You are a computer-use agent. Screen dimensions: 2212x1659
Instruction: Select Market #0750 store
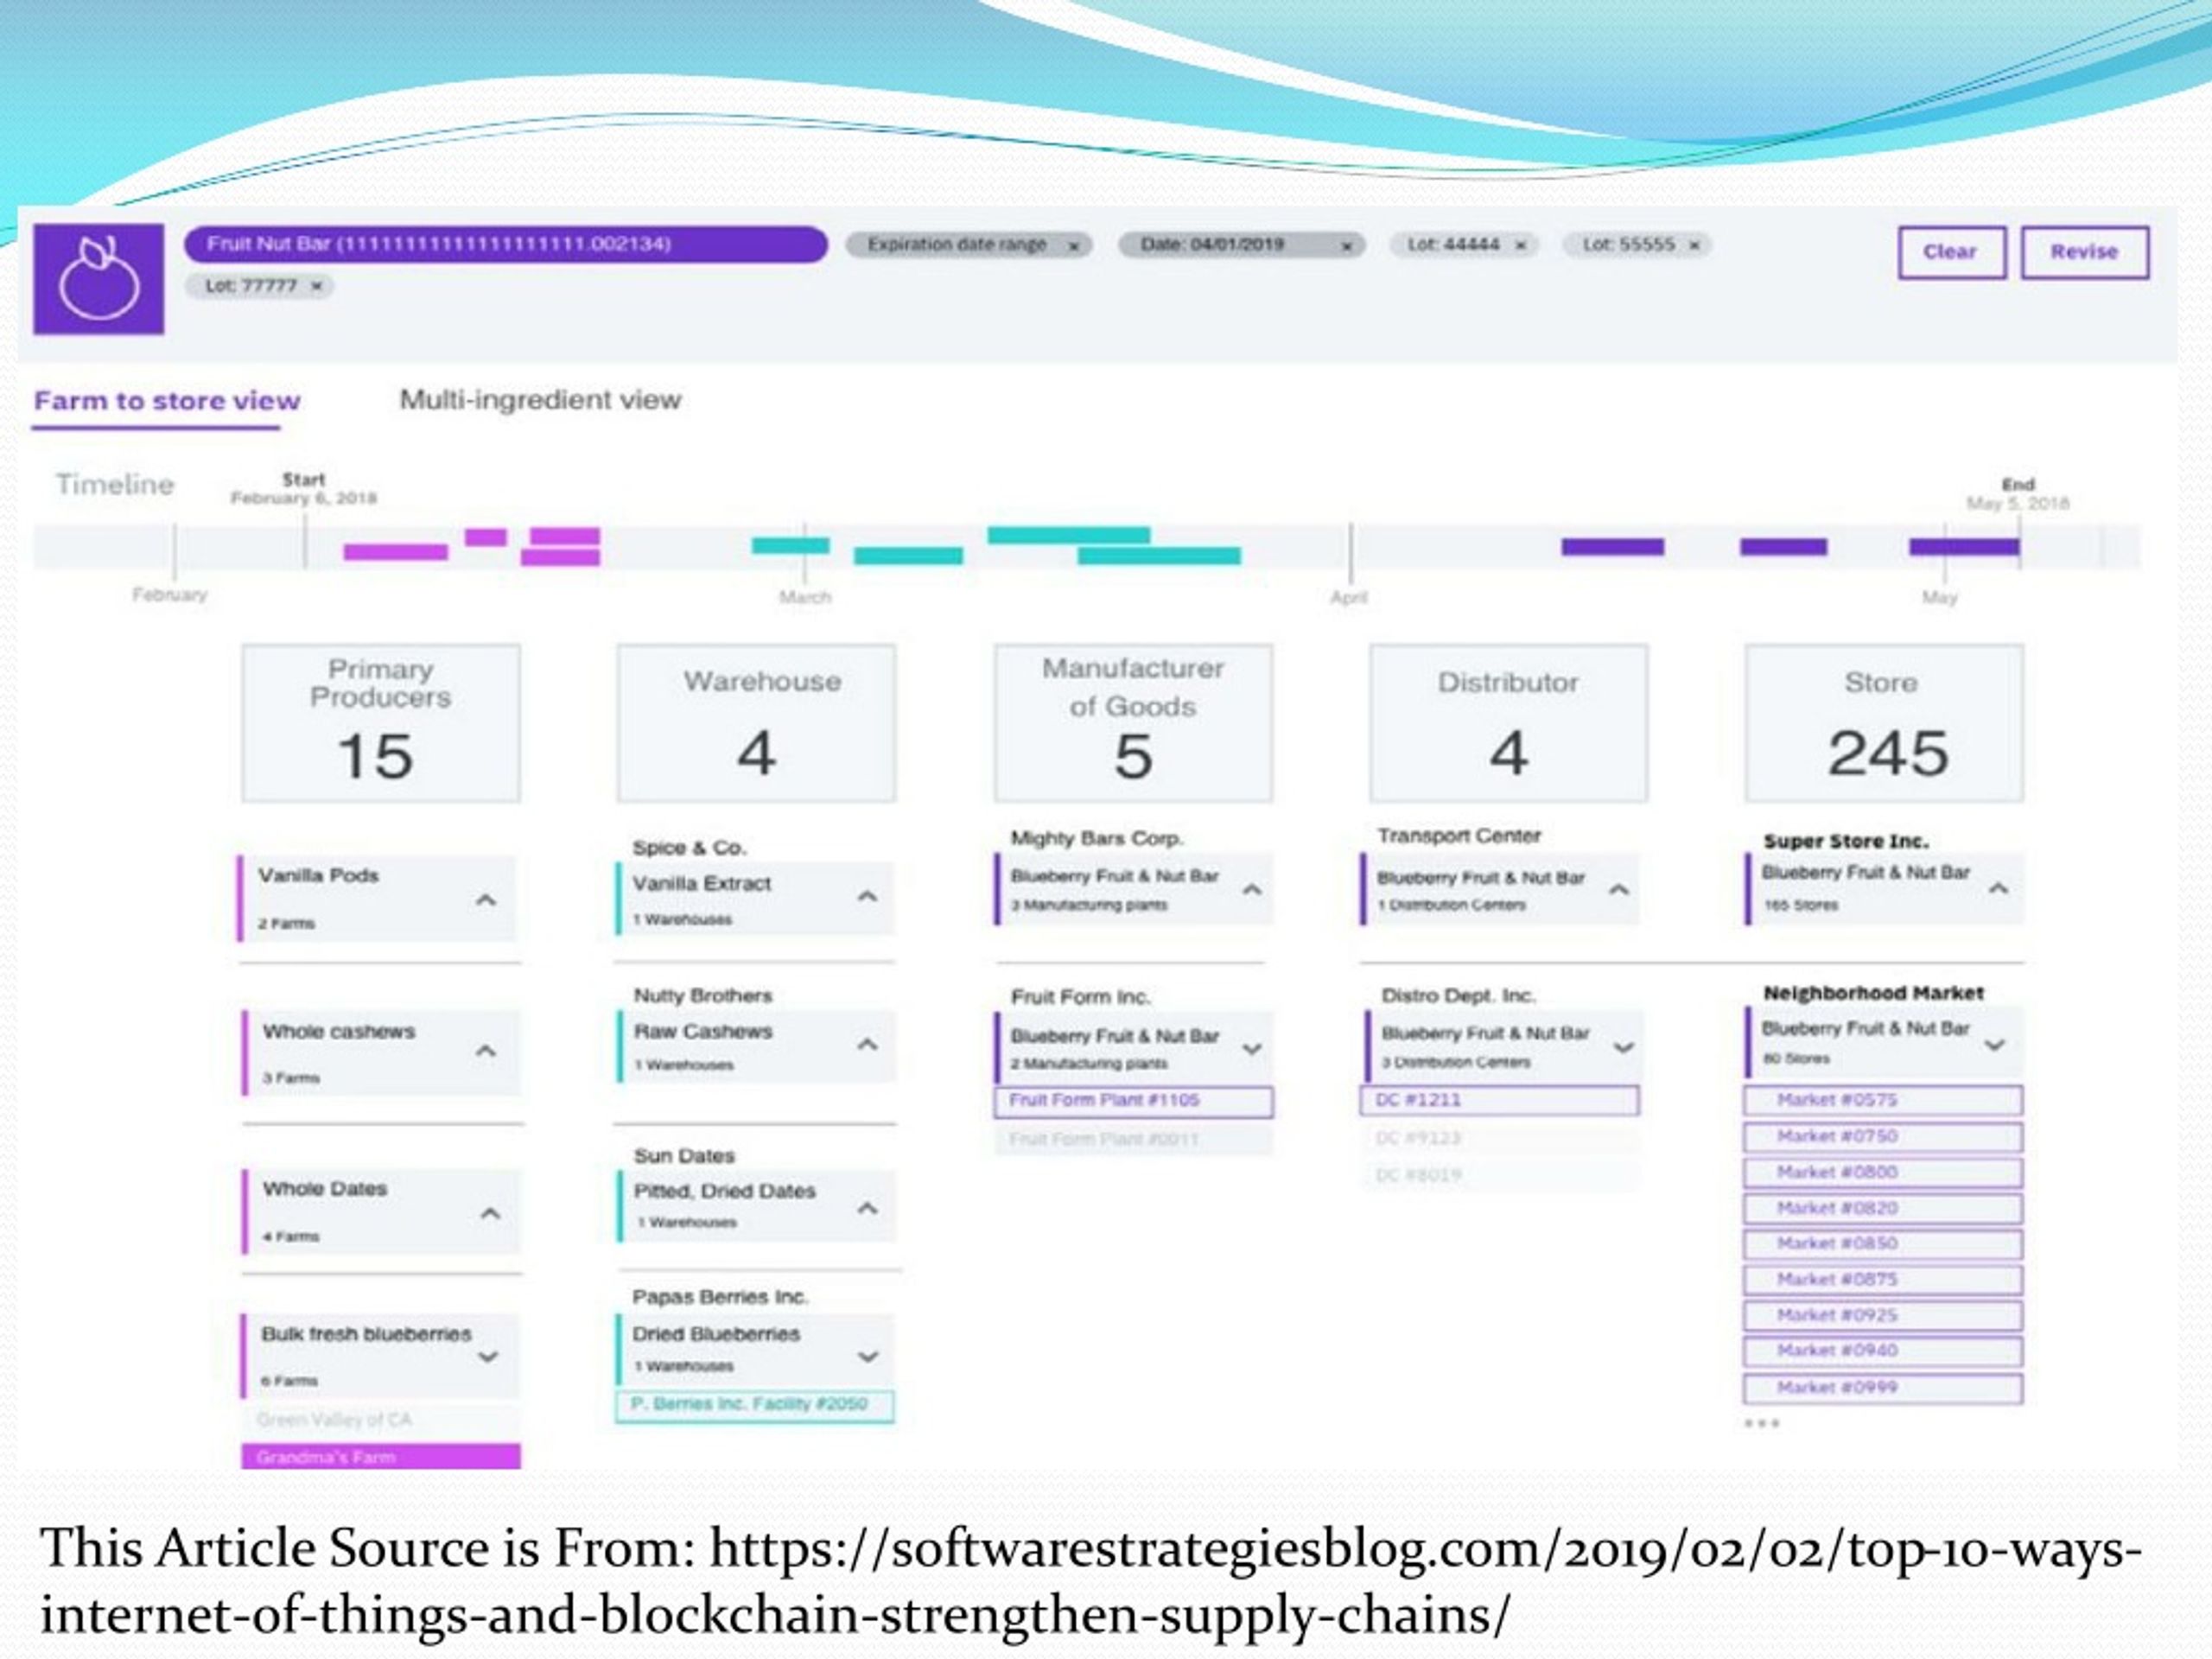1883,1137
